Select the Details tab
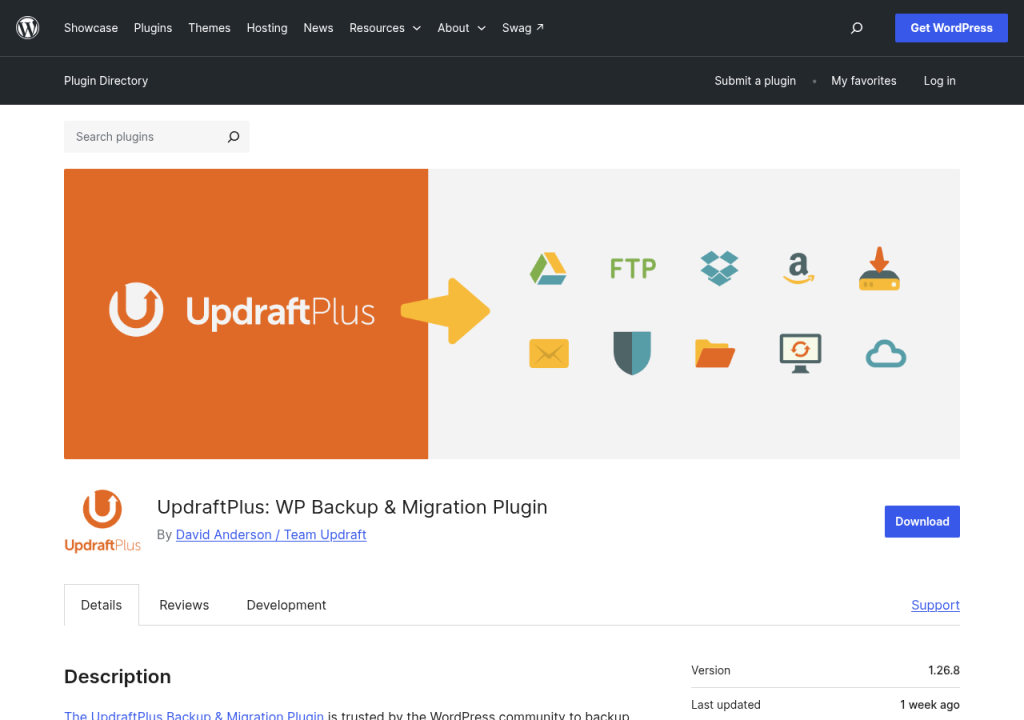The width and height of the screenshot is (1024, 720). pyautogui.click(x=101, y=605)
